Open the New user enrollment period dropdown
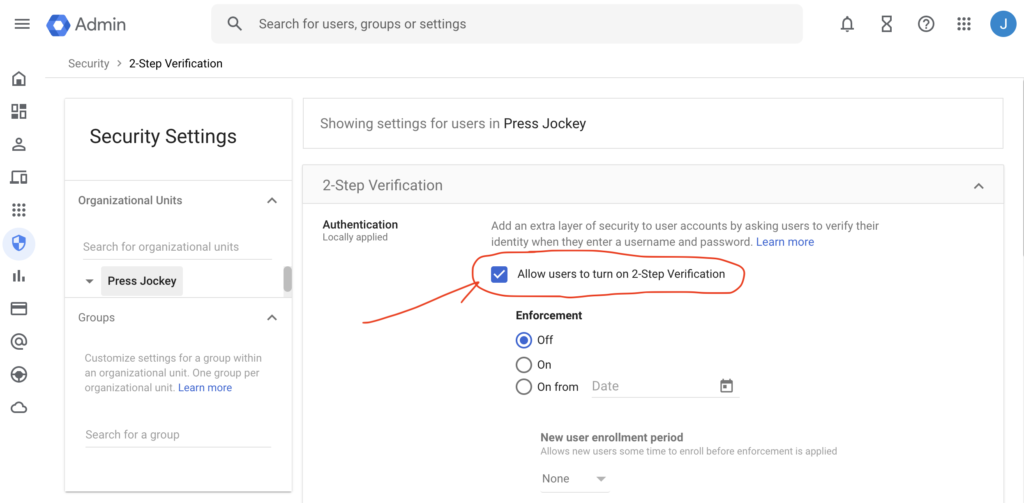The image size is (1024, 503). [x=575, y=479]
